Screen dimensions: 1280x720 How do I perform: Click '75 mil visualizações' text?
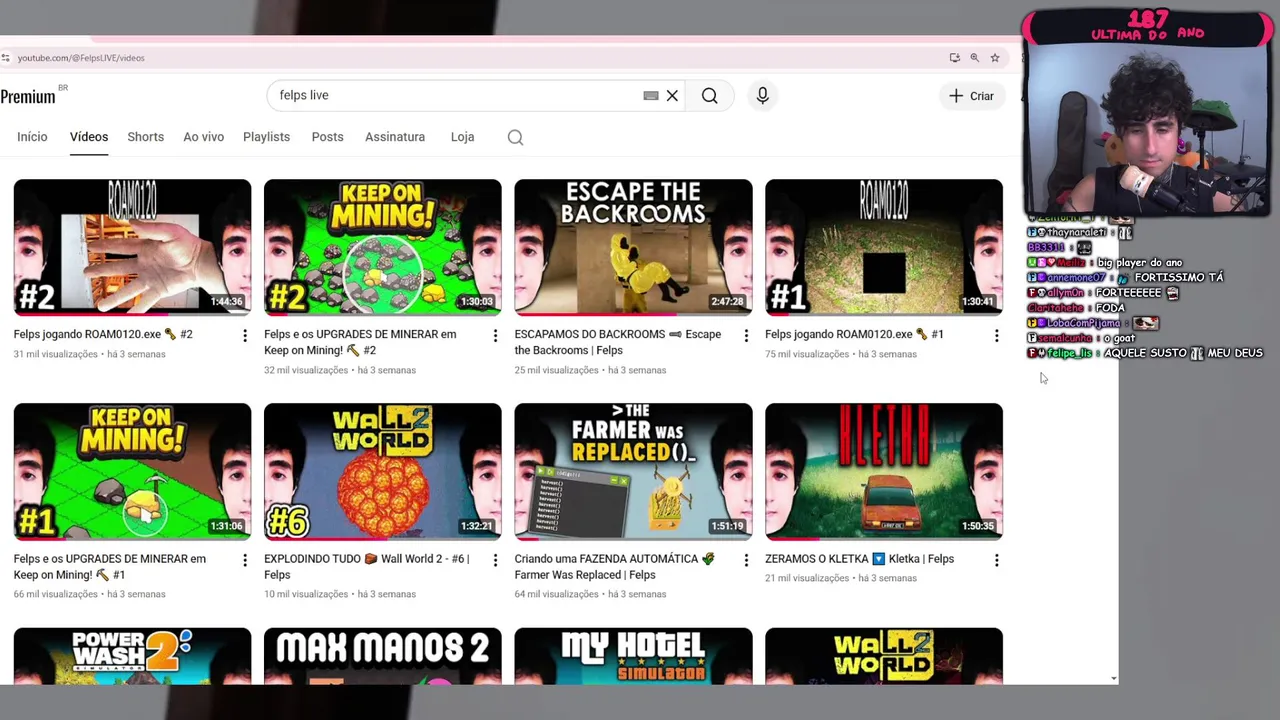tap(807, 354)
